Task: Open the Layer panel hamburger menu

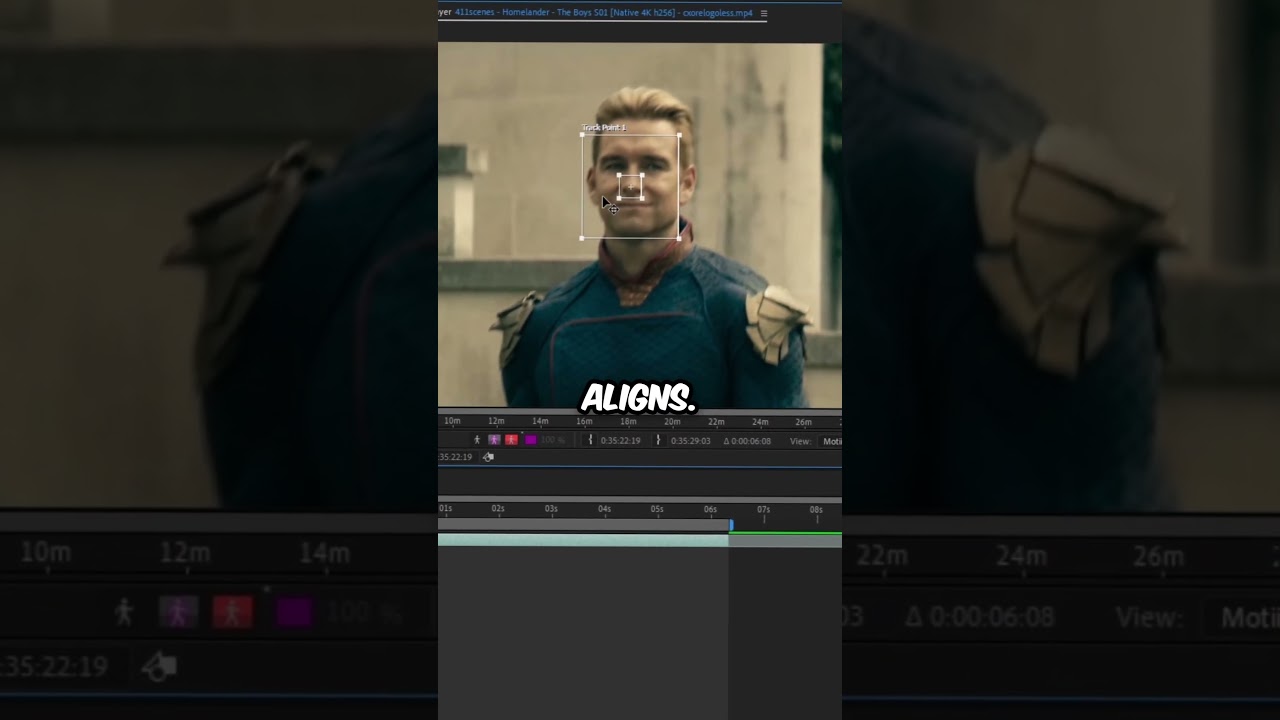Action: click(x=764, y=13)
